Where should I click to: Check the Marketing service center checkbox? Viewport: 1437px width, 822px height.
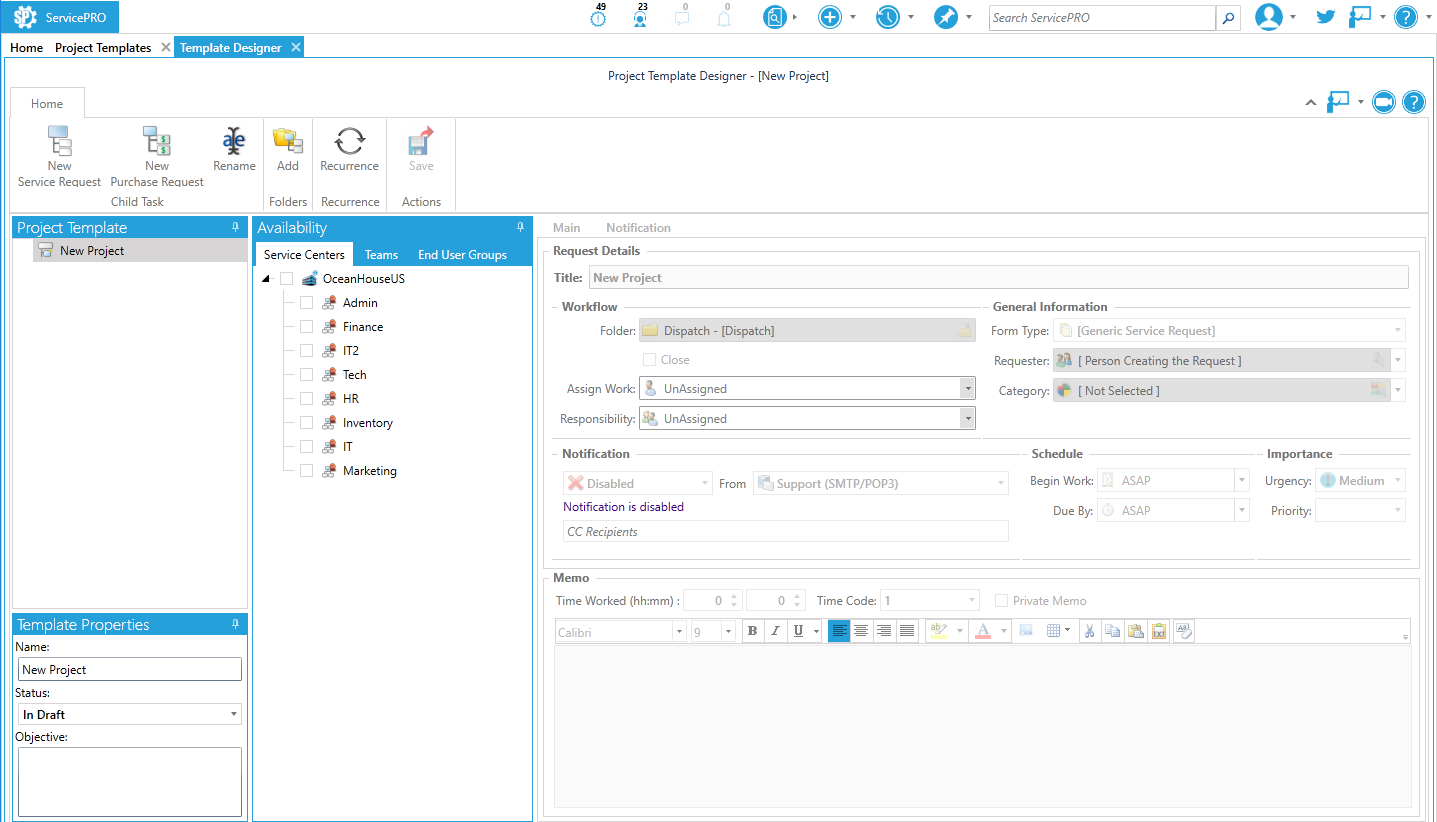[x=307, y=471]
